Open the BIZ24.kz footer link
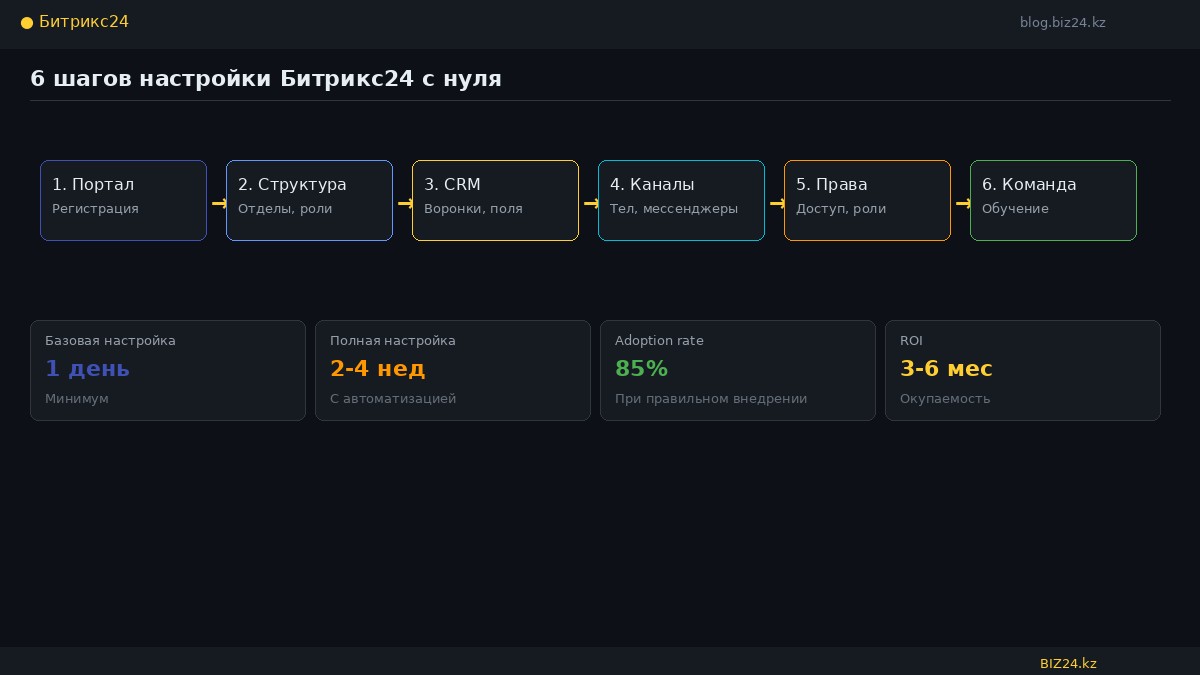Image resolution: width=1200 pixels, height=675 pixels. (1068, 664)
